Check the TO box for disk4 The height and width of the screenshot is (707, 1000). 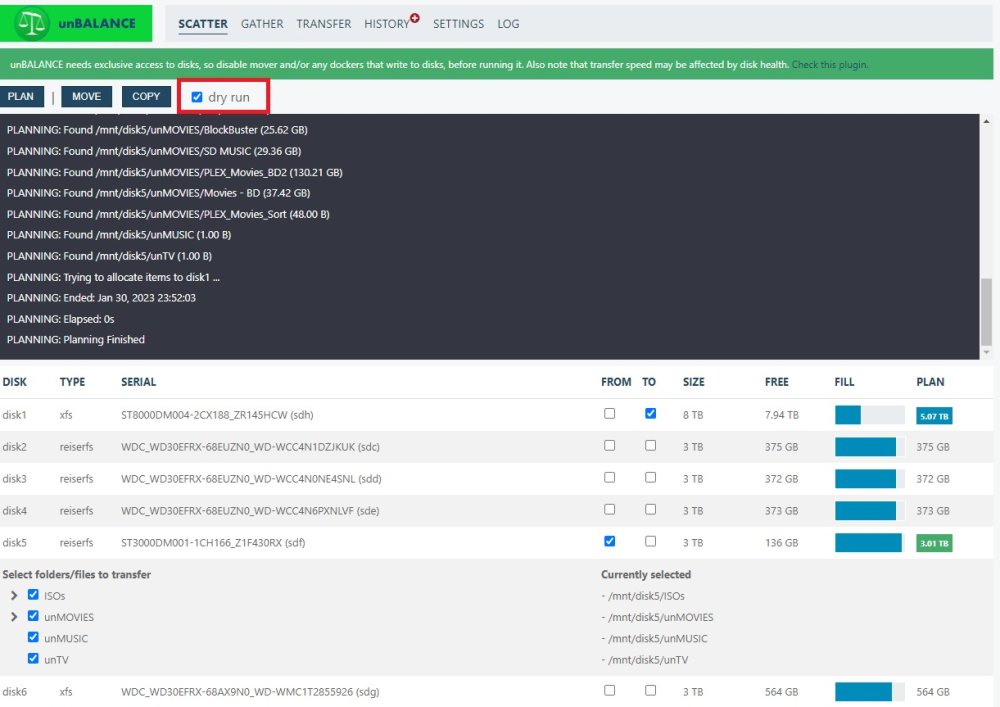pos(651,509)
